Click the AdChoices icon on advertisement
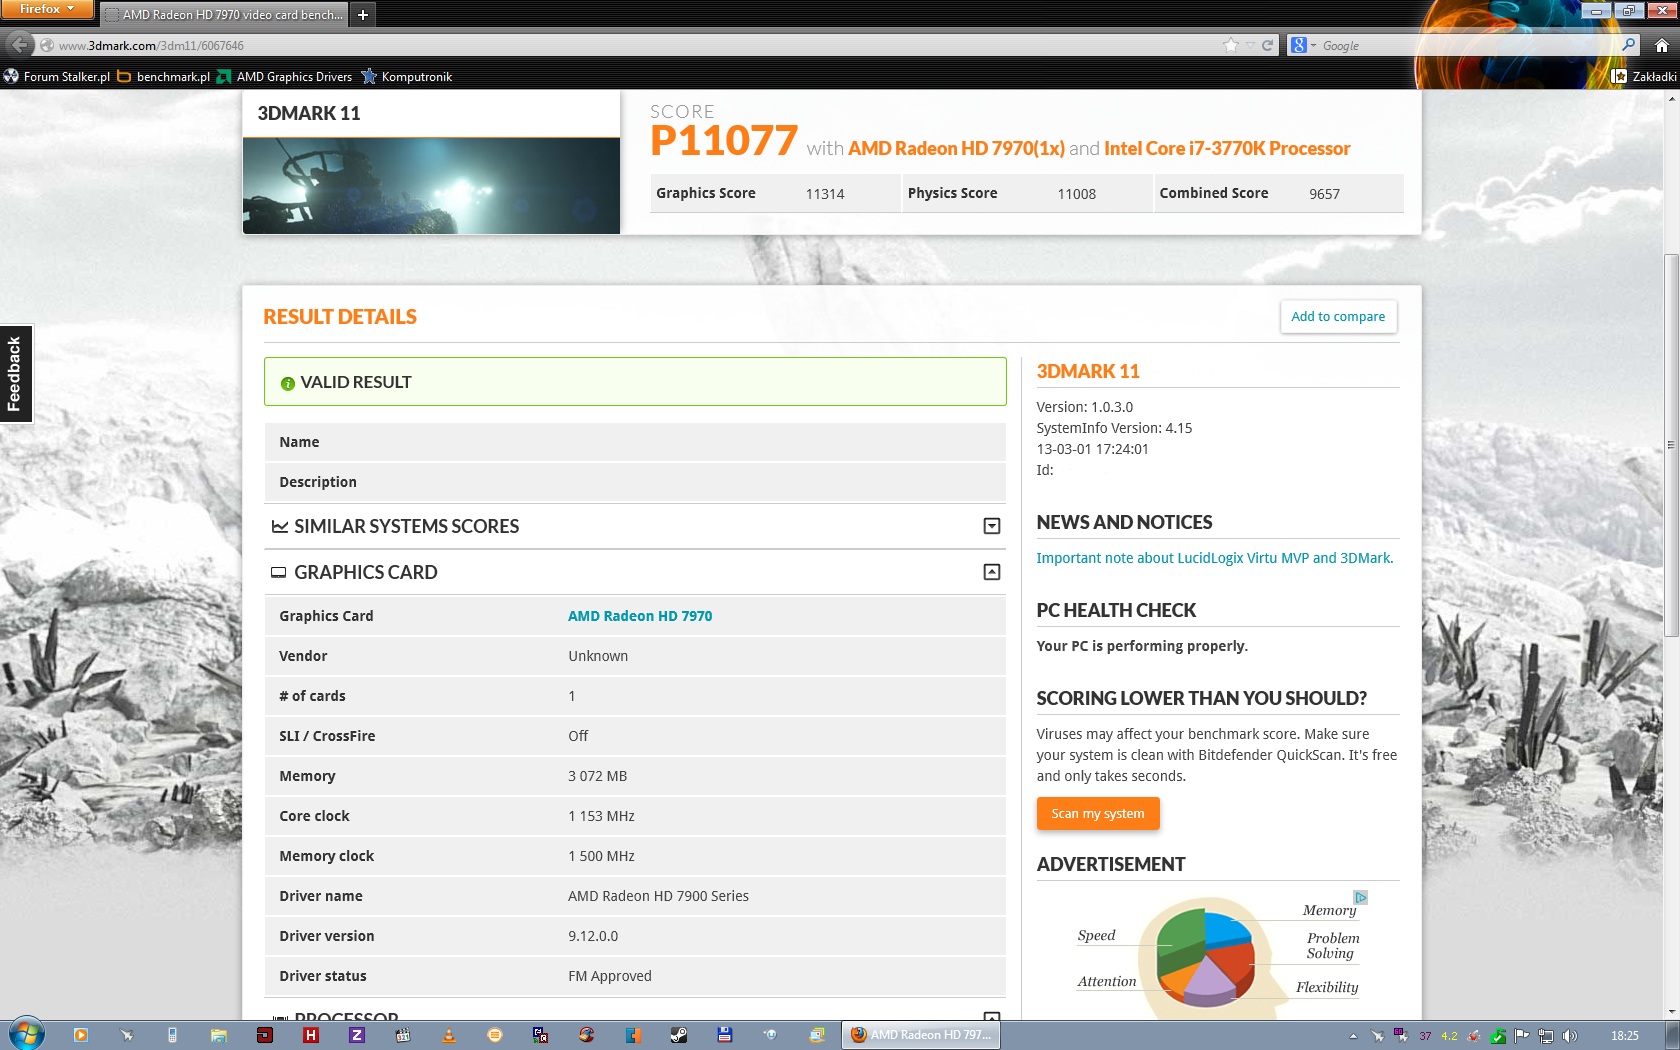 [1360, 897]
